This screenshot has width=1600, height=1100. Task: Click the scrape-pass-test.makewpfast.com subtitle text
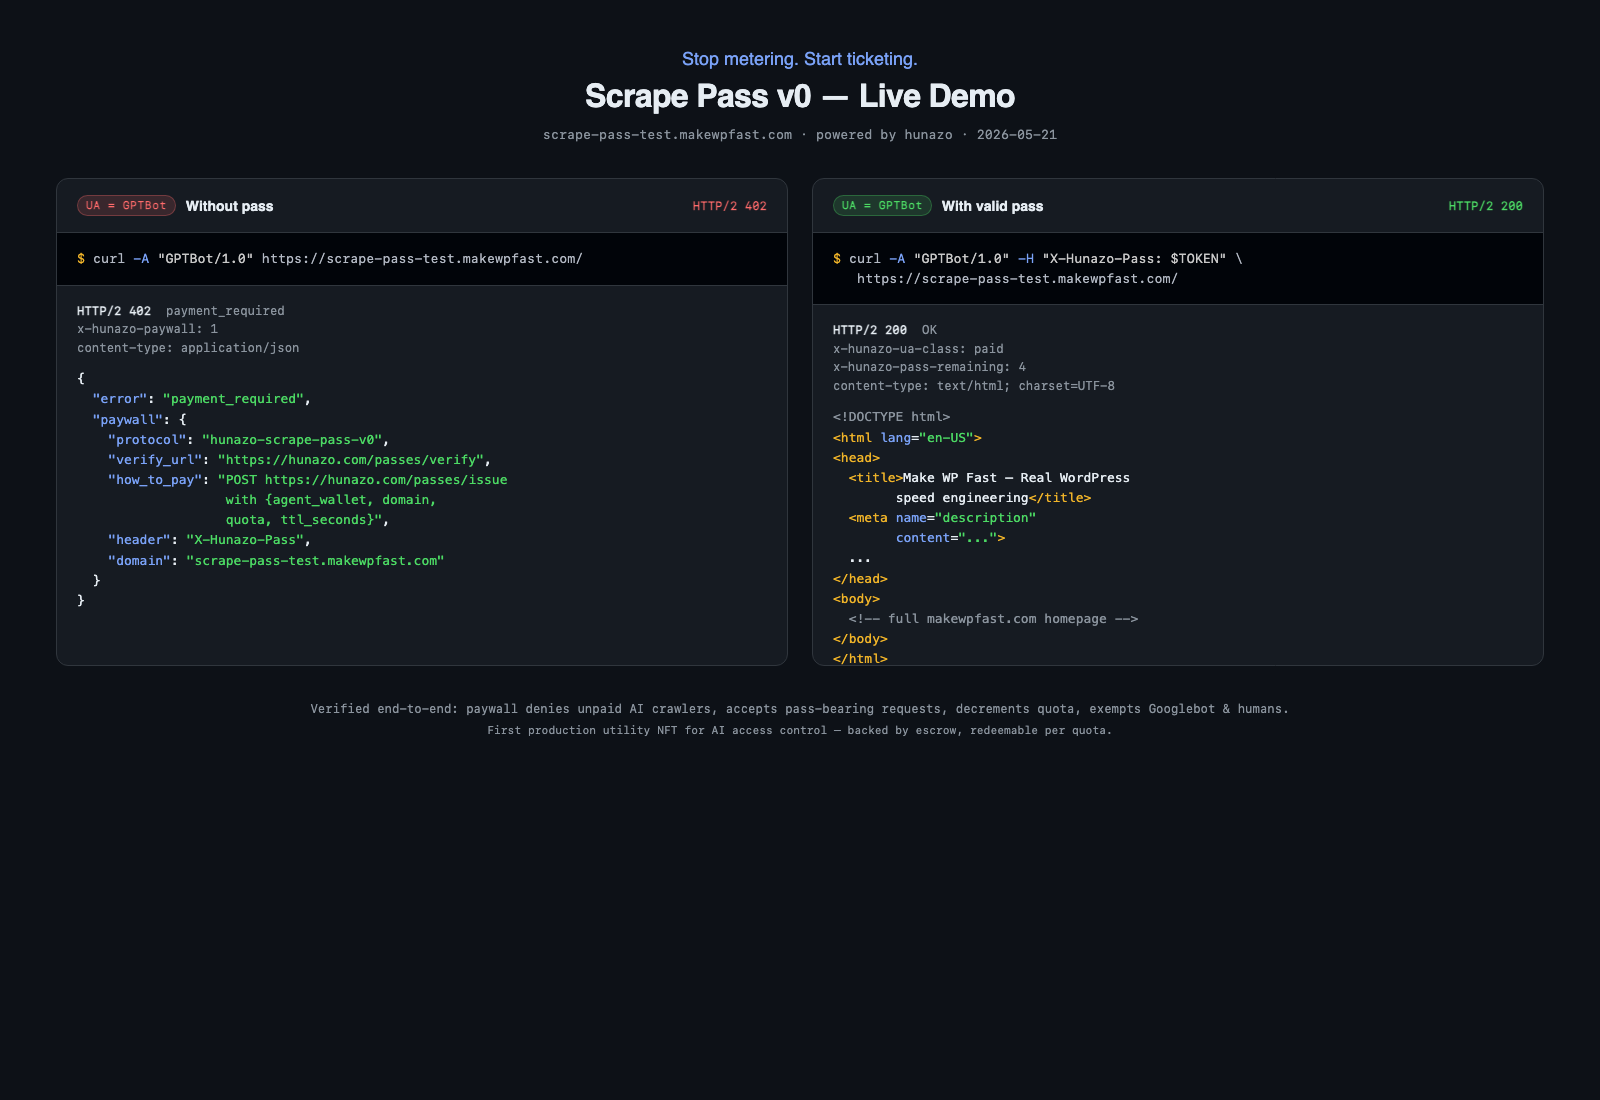tap(667, 135)
